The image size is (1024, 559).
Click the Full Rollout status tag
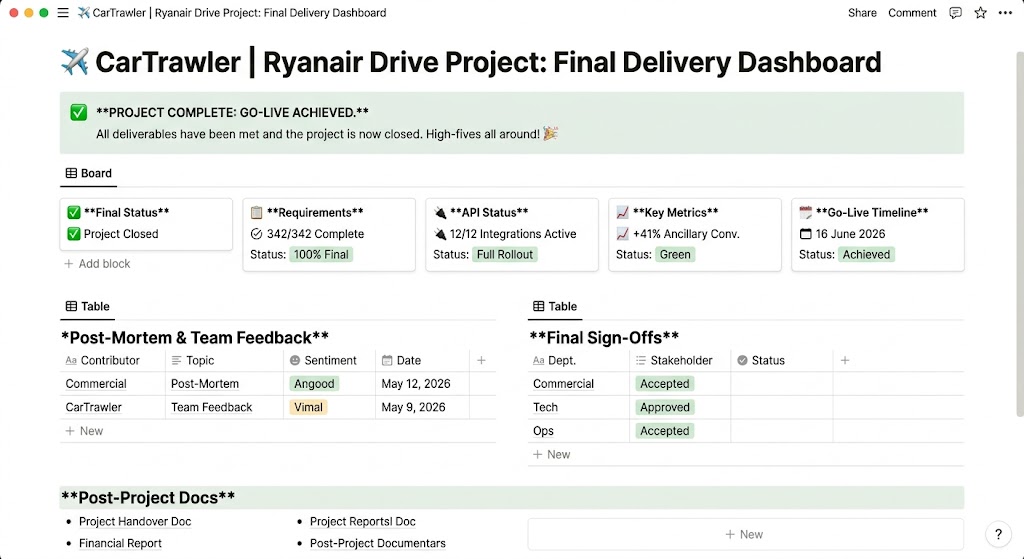coord(504,255)
